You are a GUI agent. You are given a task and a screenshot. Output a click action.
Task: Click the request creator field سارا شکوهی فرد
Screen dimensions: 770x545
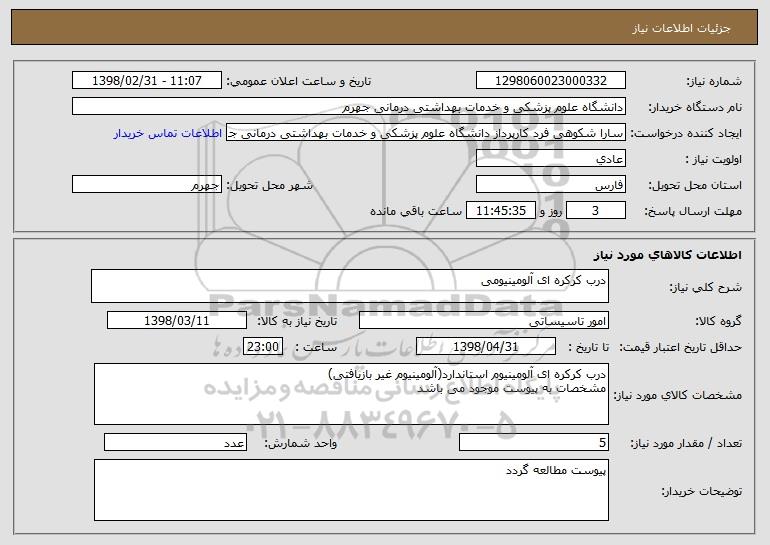(426, 132)
